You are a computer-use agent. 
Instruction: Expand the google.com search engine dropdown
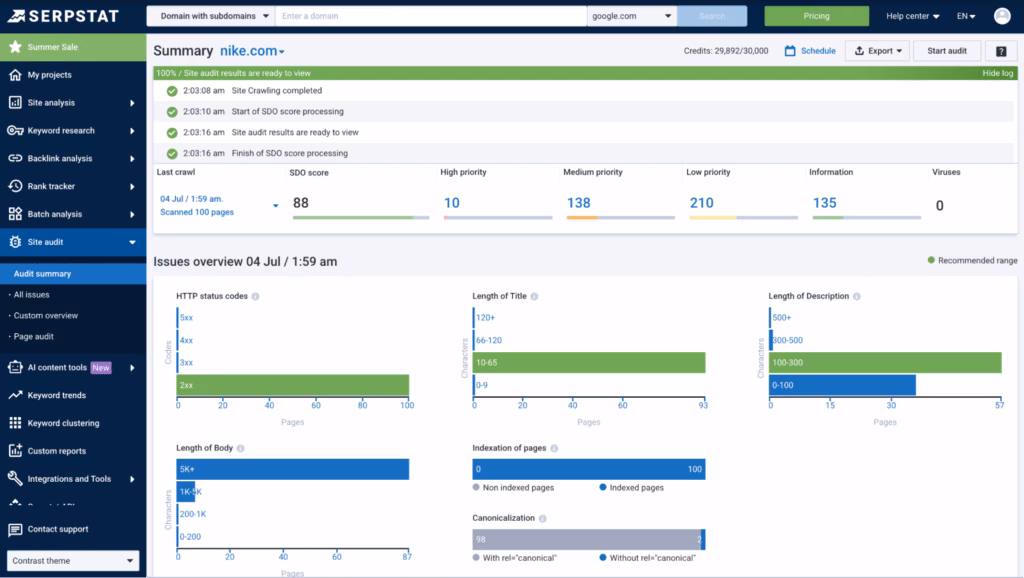point(632,16)
